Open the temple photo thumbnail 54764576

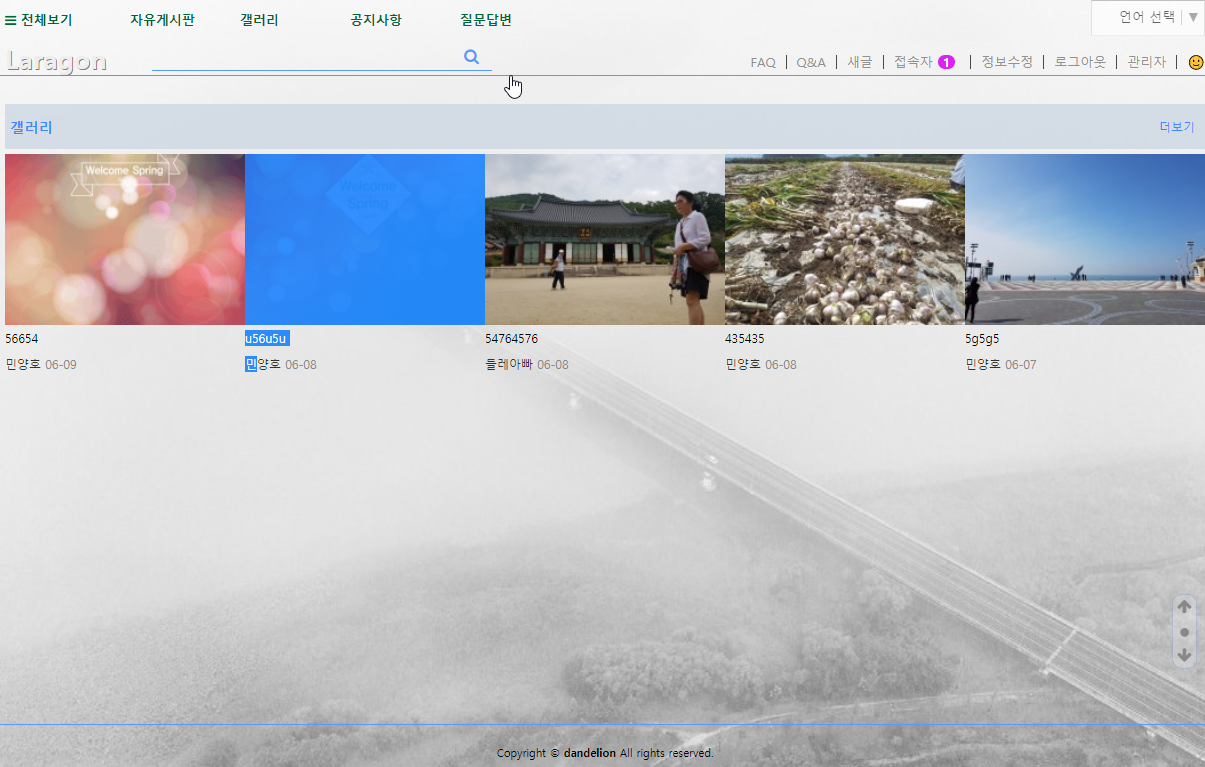[x=604, y=239]
